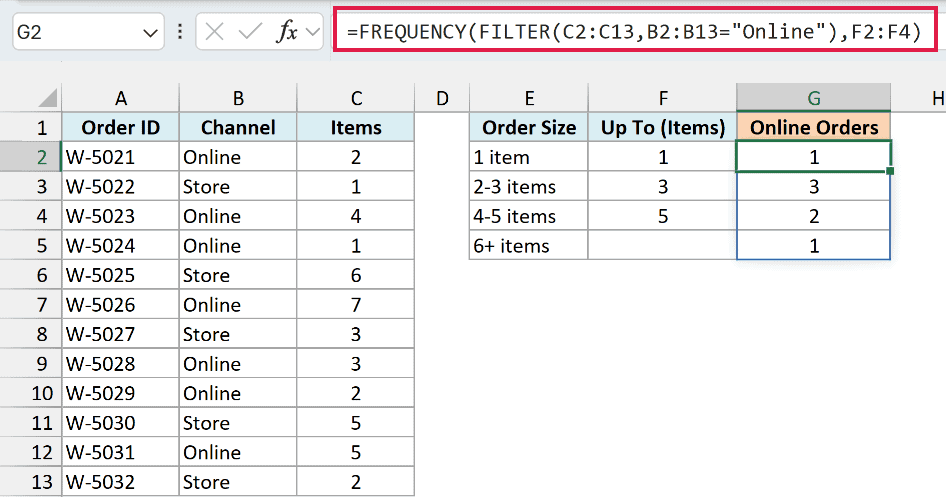Open the Name Box dropdown arrow

point(150,33)
